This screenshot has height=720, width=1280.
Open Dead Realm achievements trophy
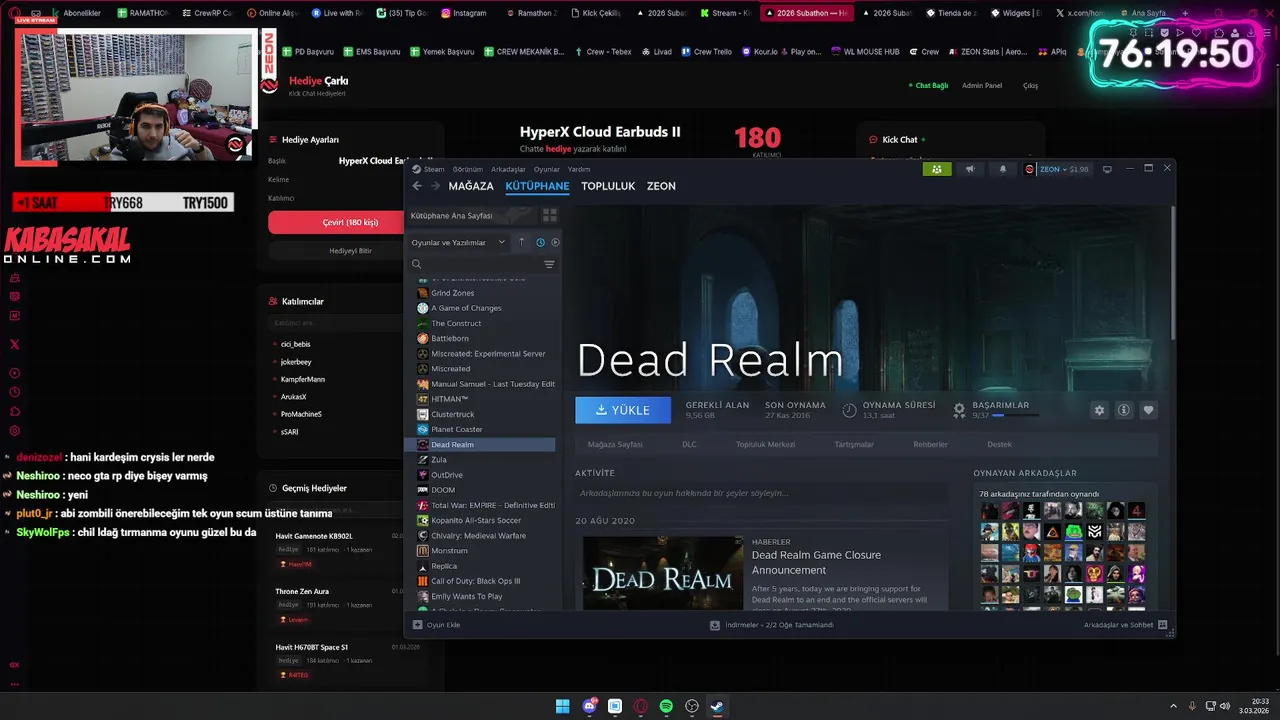[x=959, y=410]
